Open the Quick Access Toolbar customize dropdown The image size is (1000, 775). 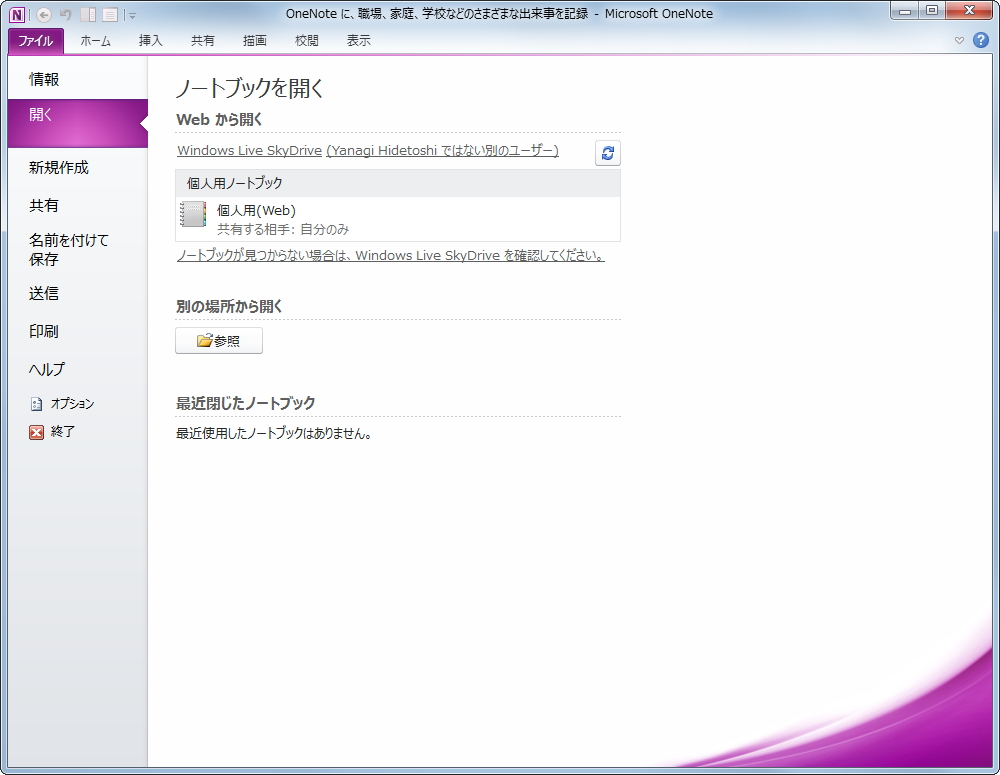[x=131, y=15]
